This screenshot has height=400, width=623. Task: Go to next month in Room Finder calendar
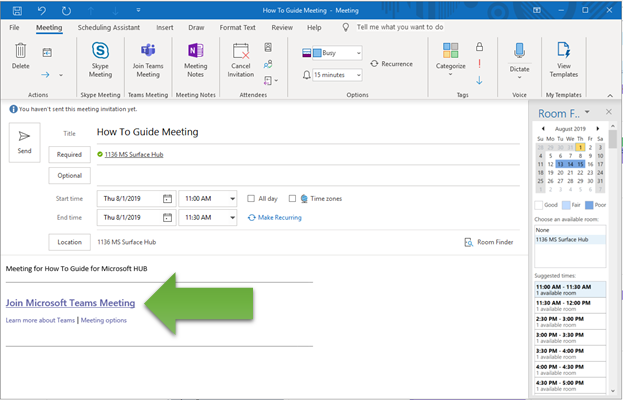597,129
